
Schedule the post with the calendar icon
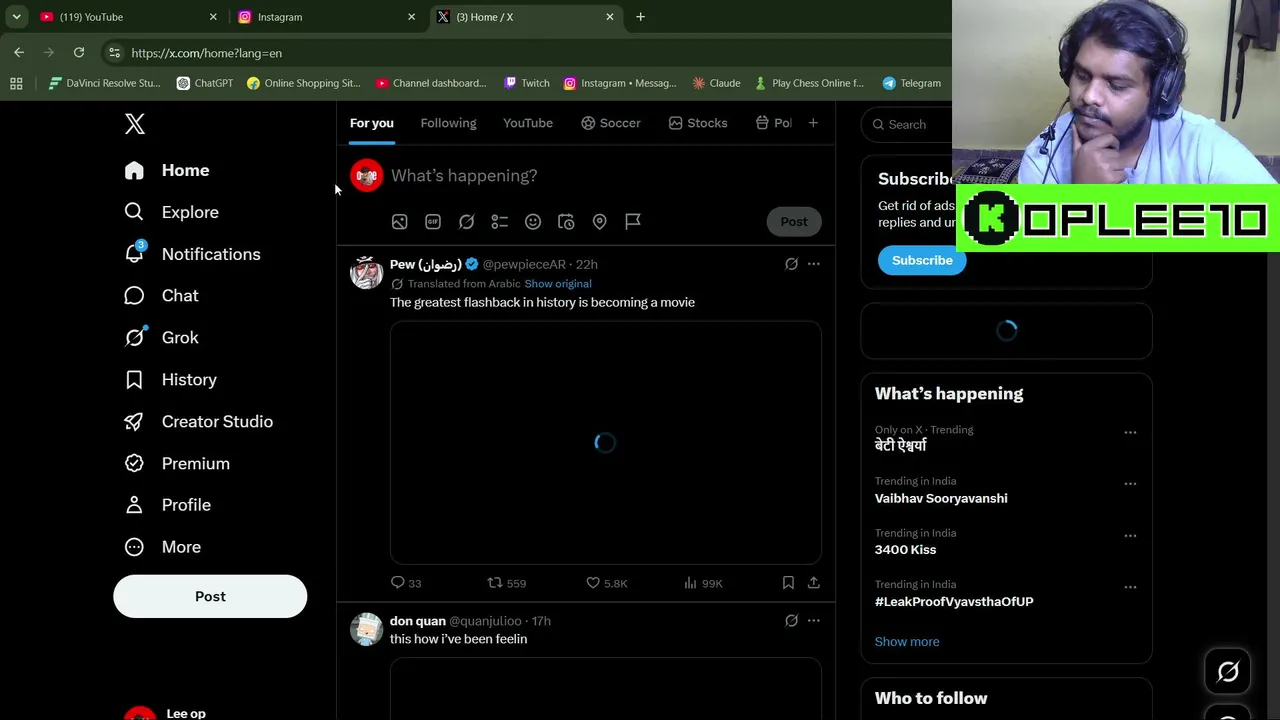[x=566, y=222]
